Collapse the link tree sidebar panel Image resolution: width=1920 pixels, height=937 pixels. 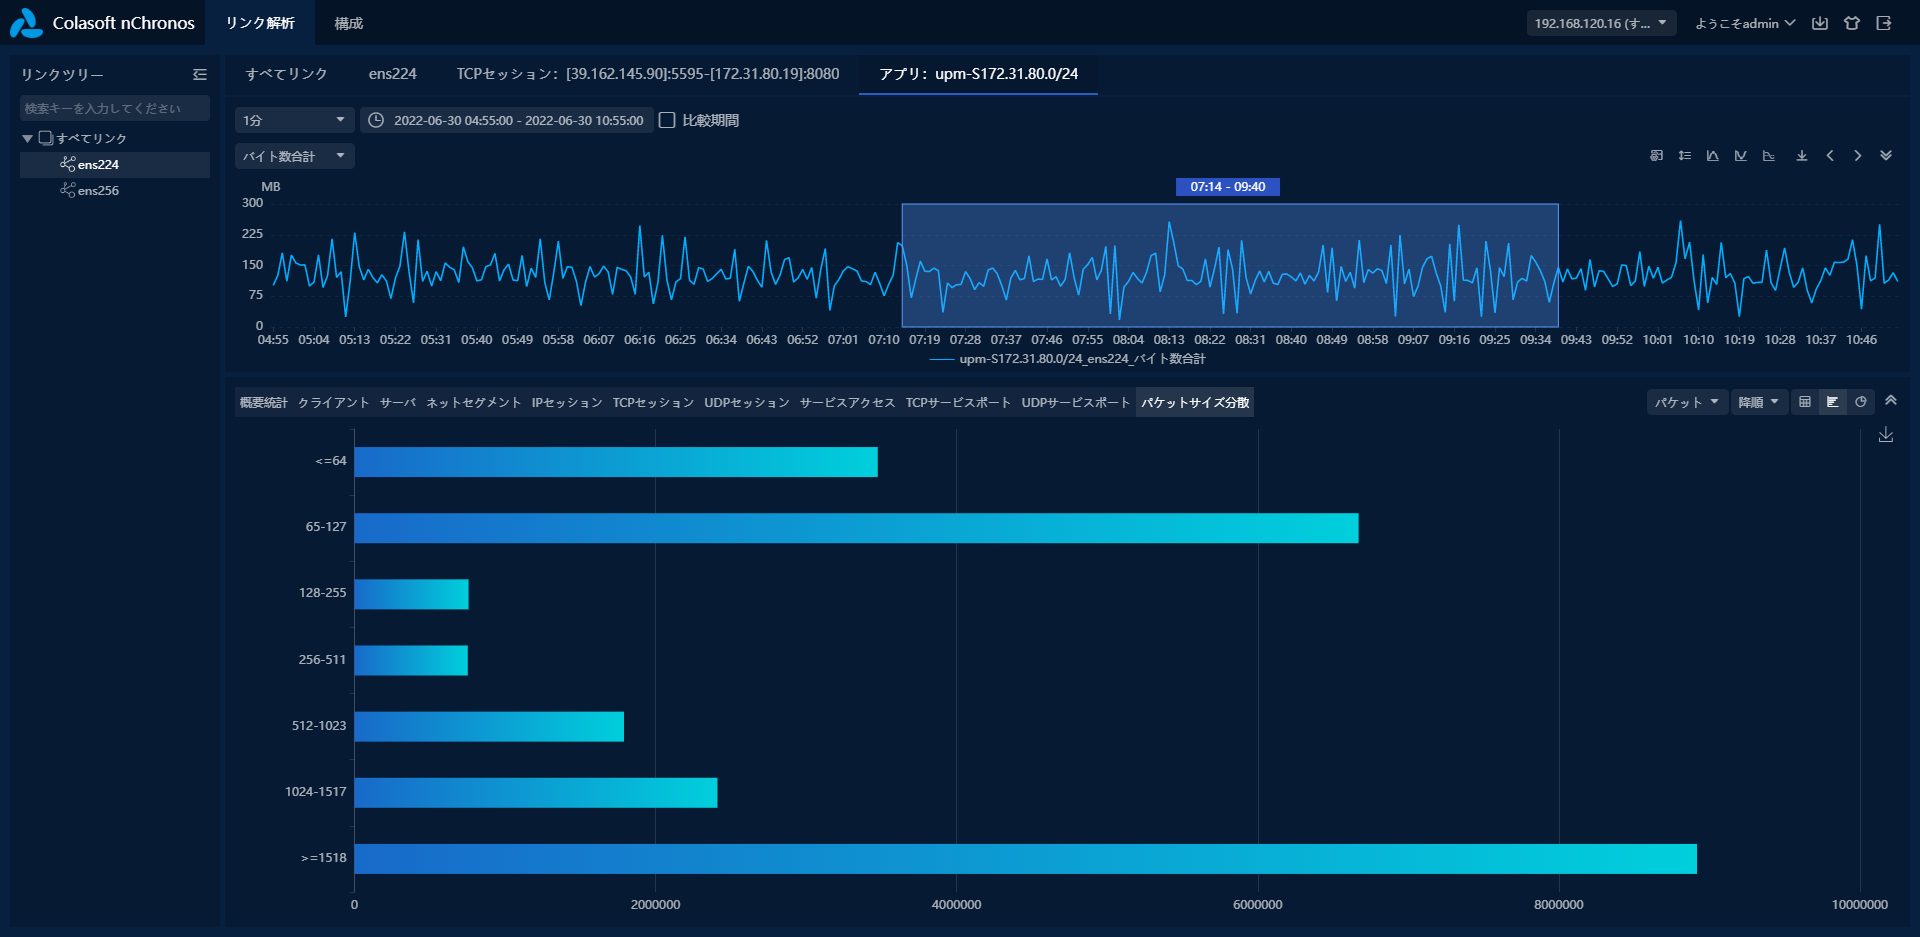[200, 75]
